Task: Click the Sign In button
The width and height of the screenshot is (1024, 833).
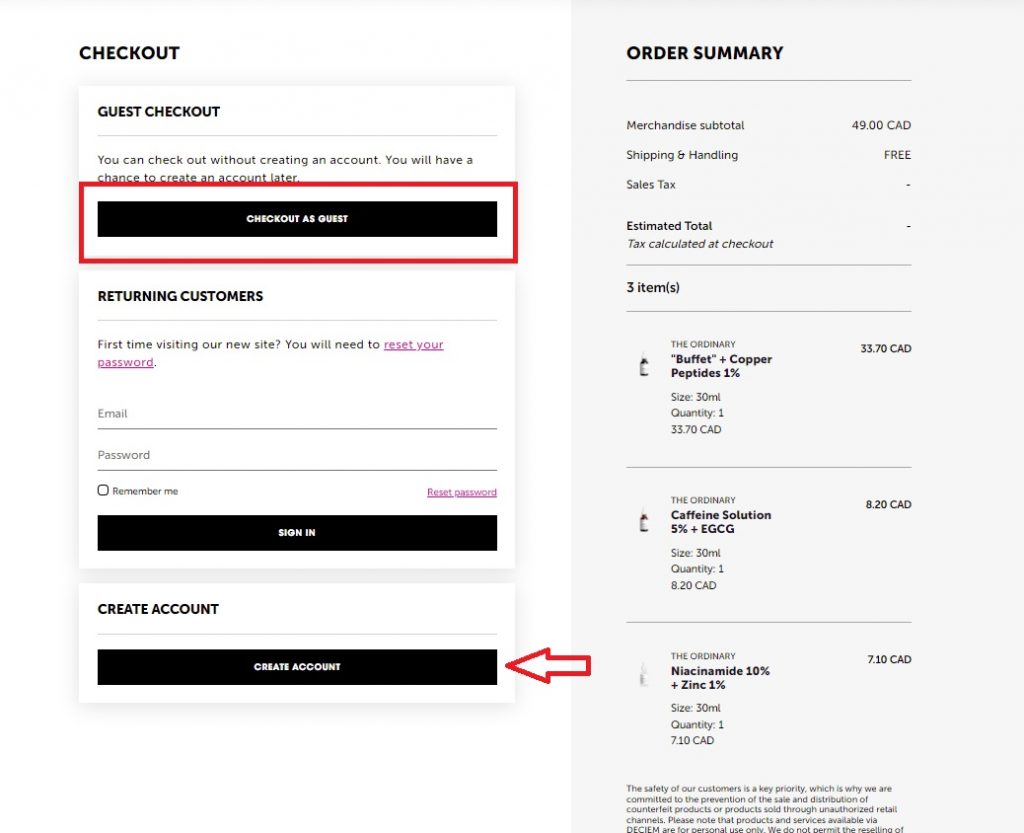Action: tap(297, 533)
